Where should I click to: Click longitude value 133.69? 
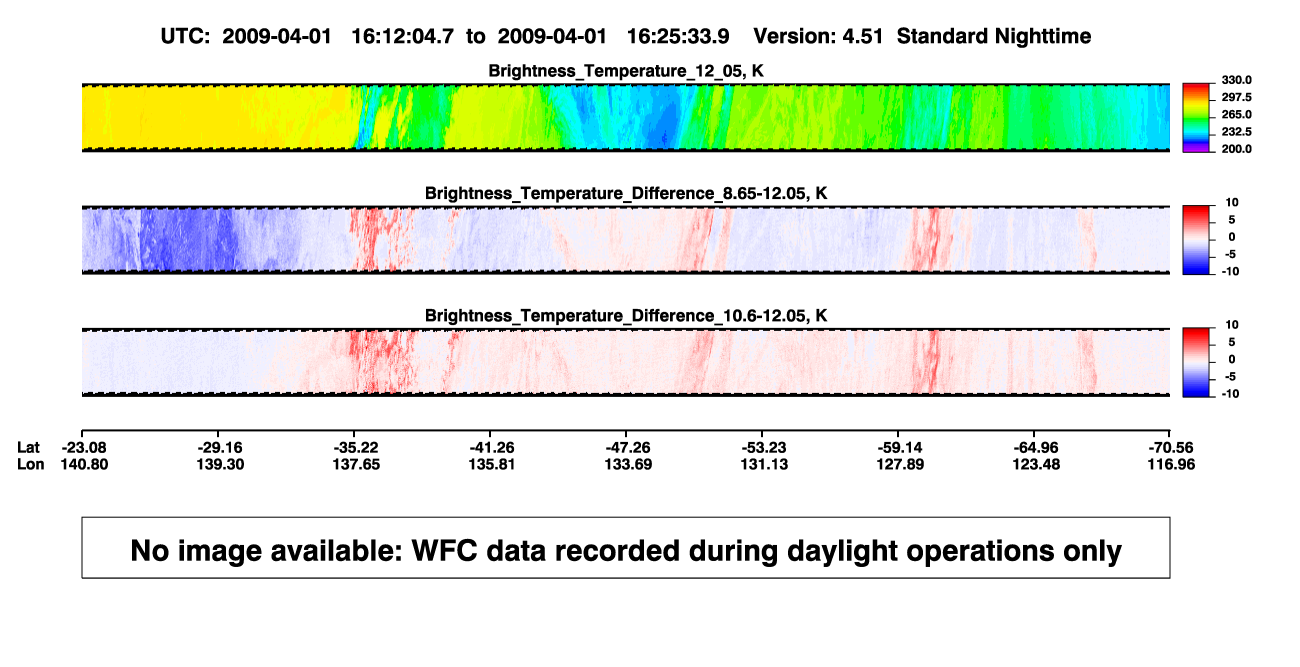tap(629, 464)
